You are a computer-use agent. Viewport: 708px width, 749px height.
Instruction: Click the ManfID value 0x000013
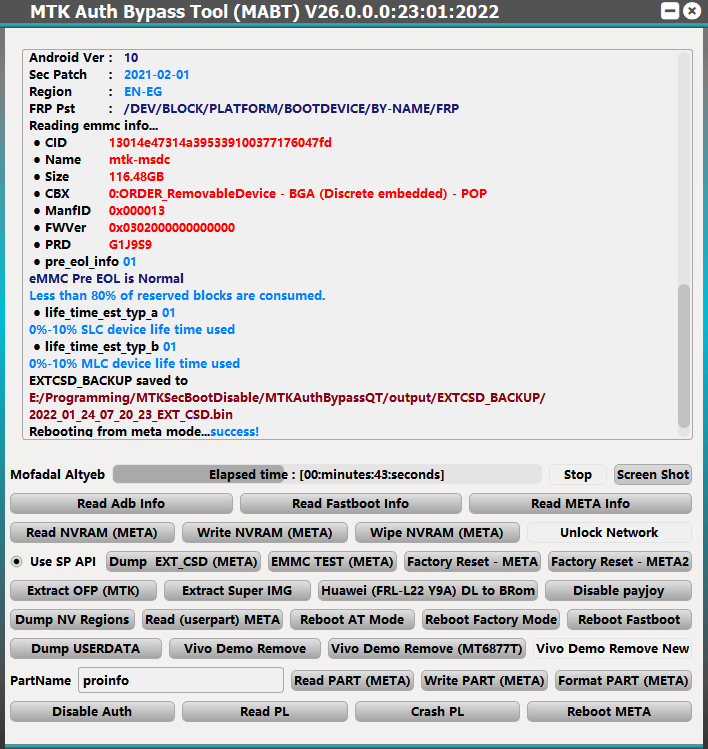point(137,211)
